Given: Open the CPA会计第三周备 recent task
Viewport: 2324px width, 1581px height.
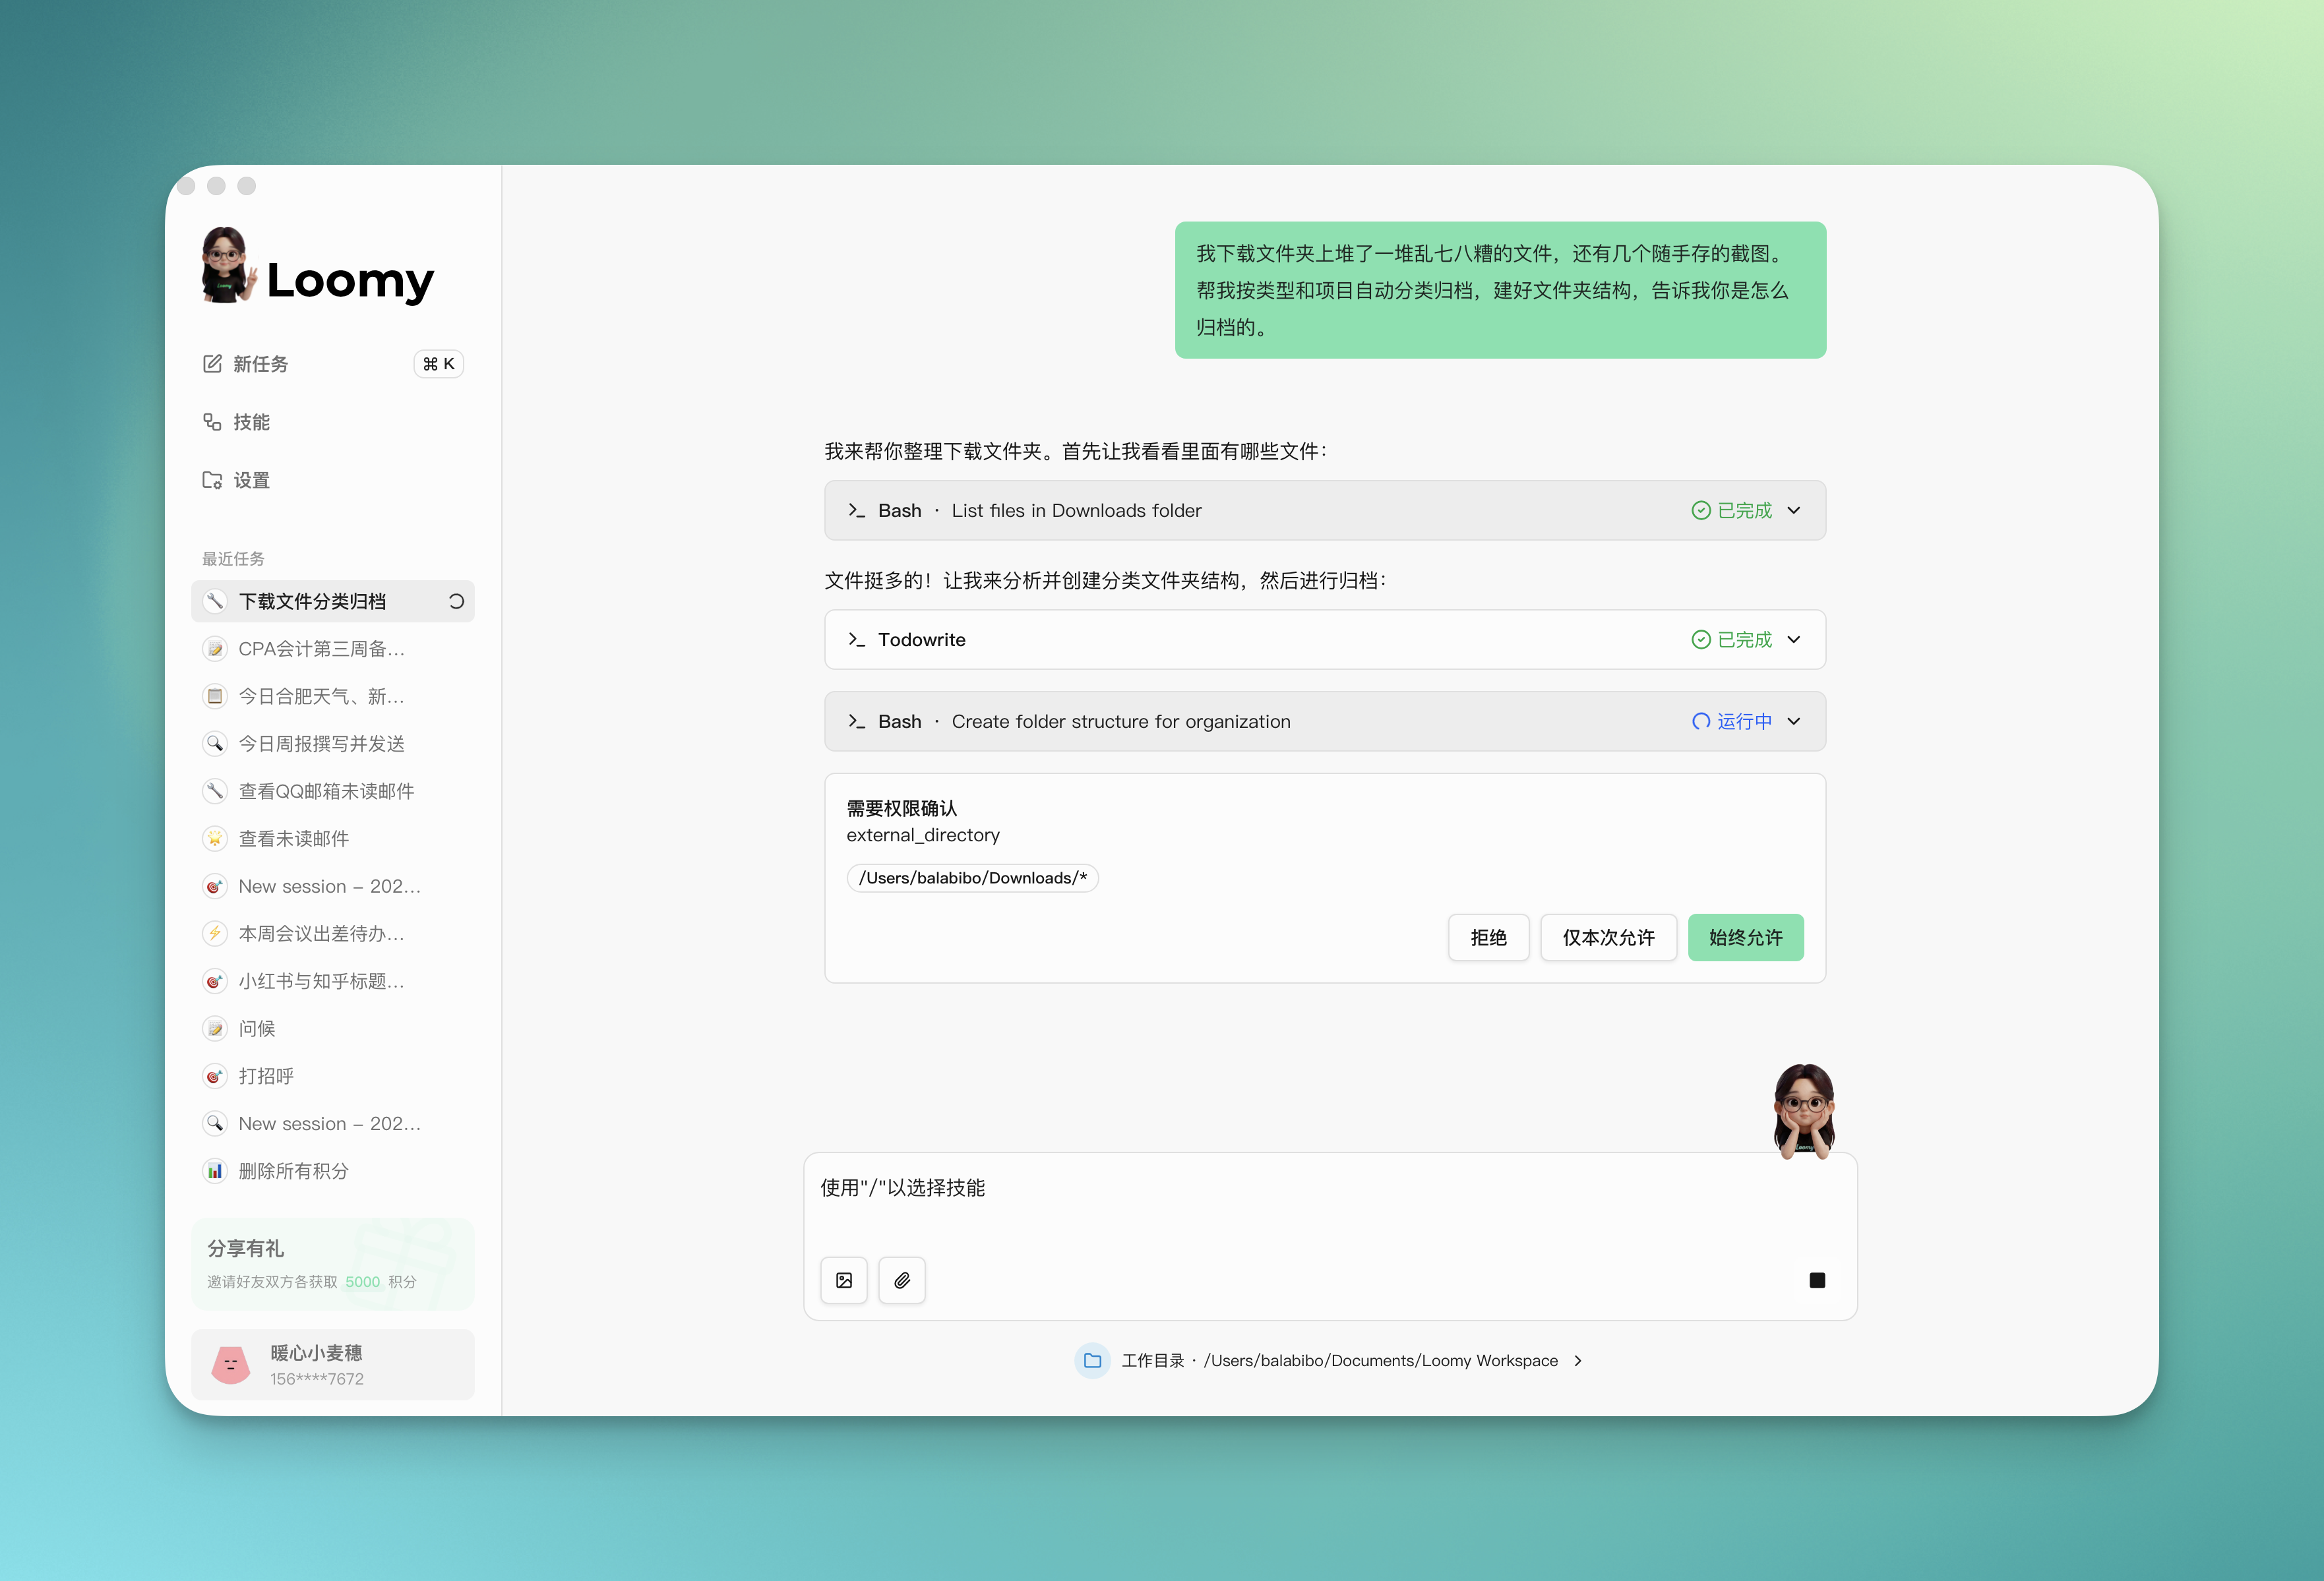Looking at the screenshot, I should pos(321,649).
